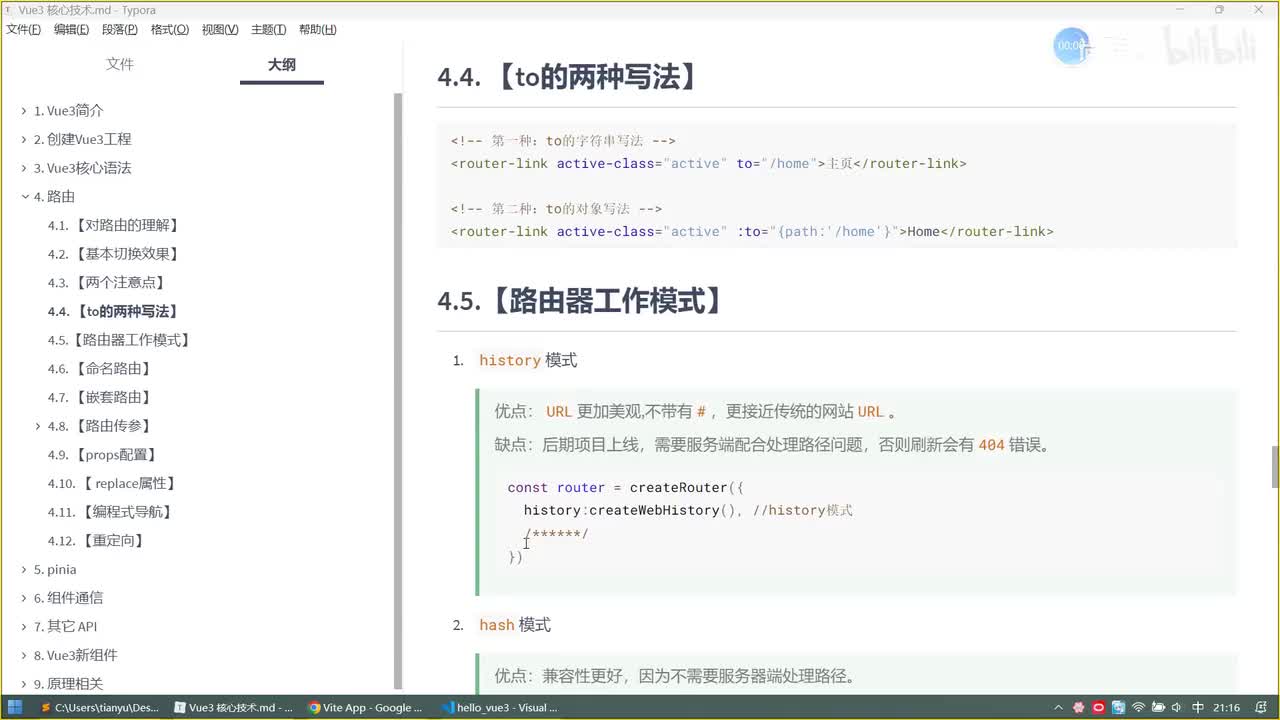
Task: Open the Windows Start menu
Action: point(15,707)
